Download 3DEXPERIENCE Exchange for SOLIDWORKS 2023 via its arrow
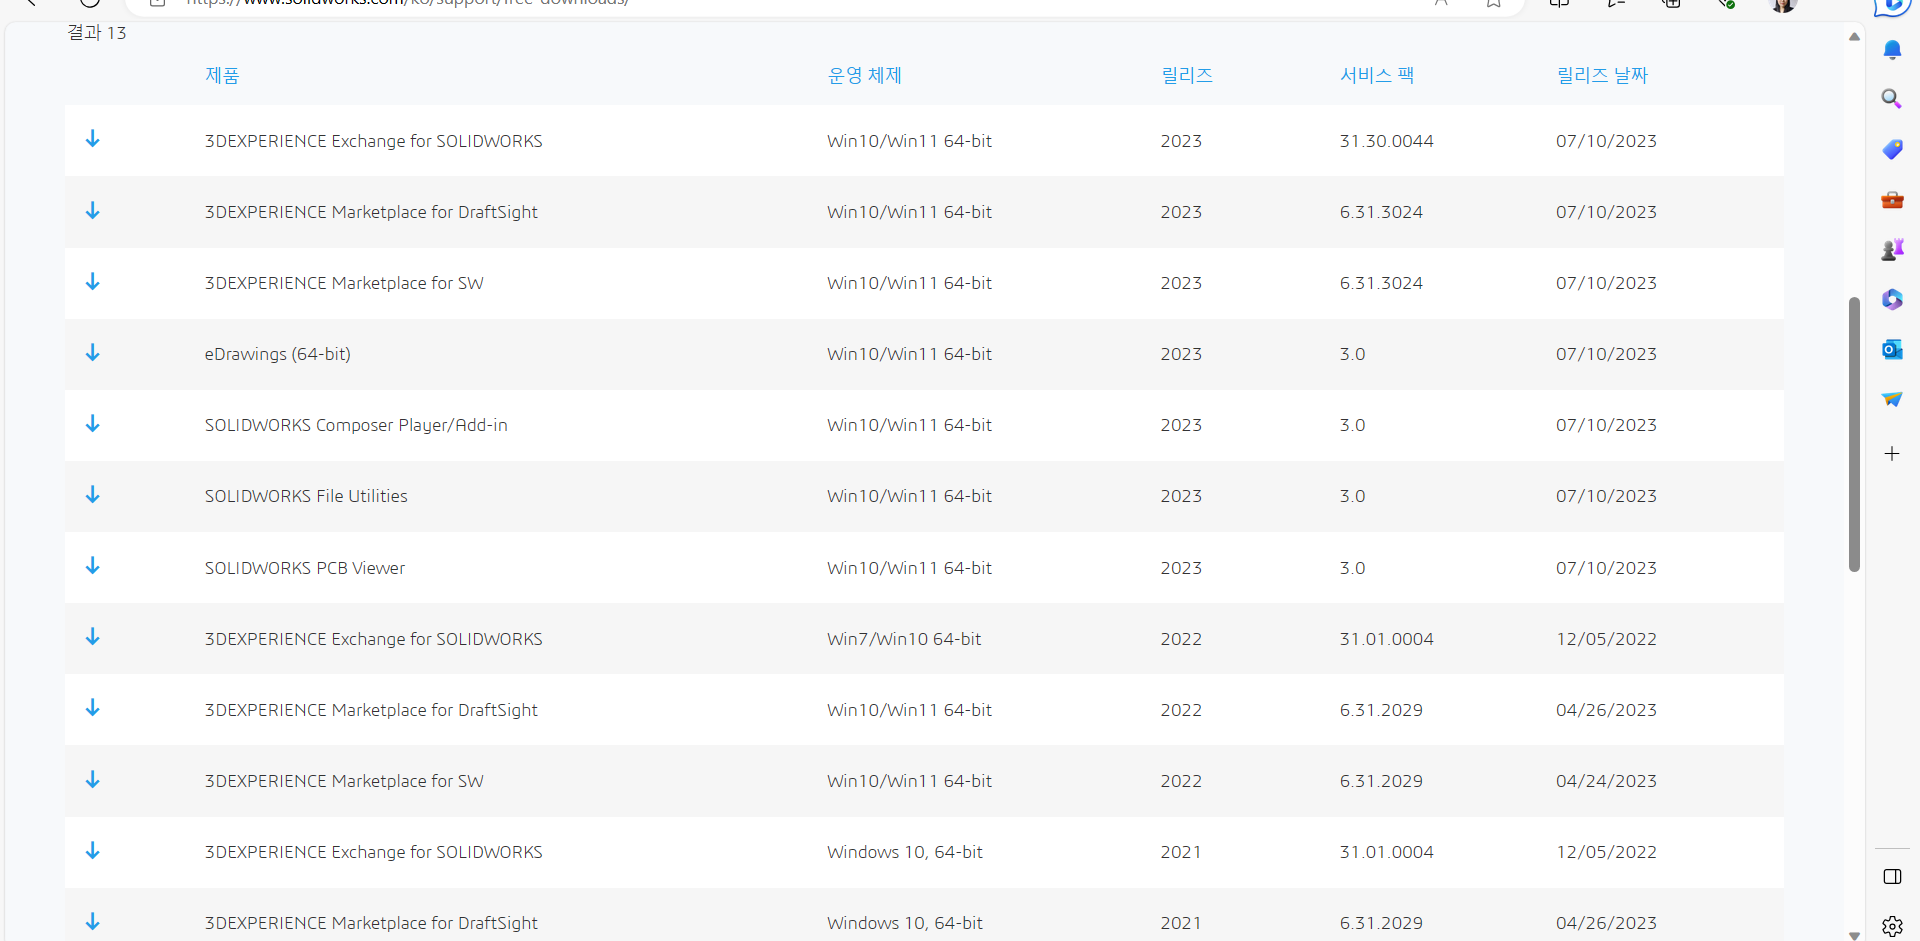 (x=93, y=139)
